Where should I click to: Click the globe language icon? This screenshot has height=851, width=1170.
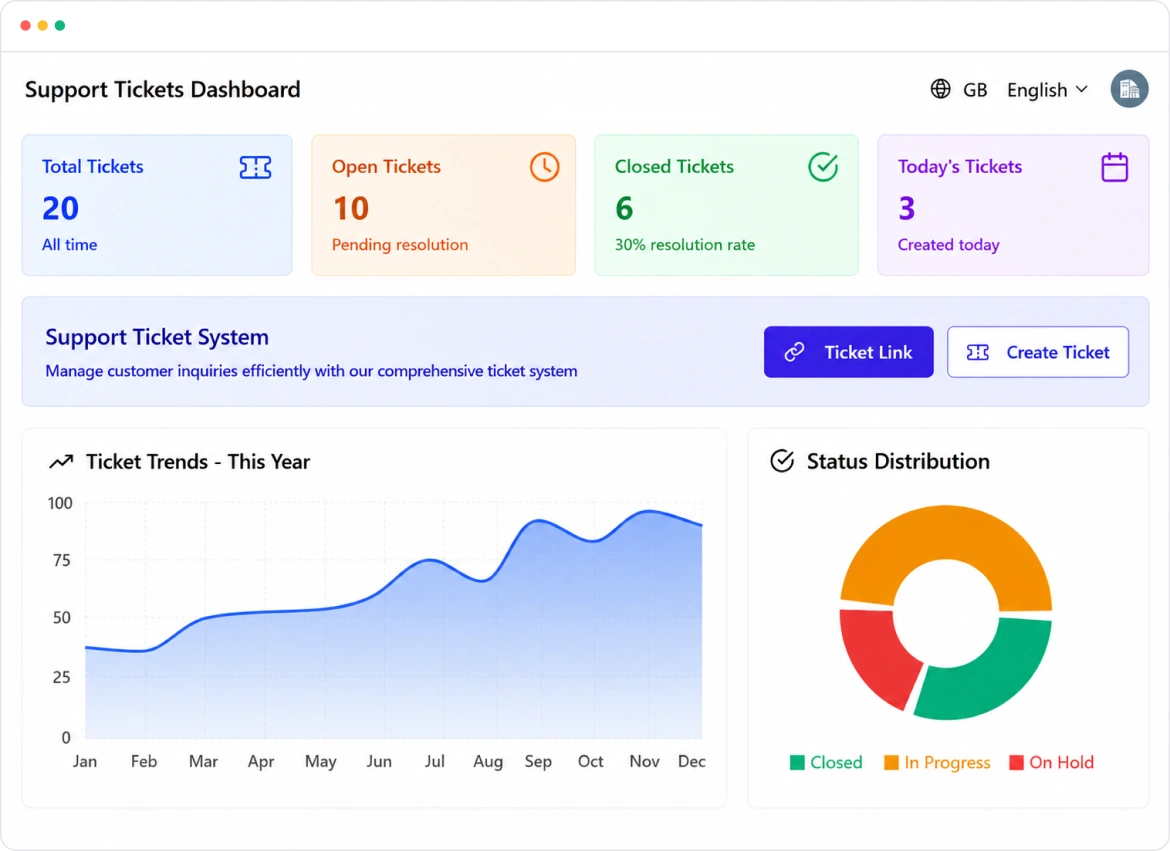point(940,89)
